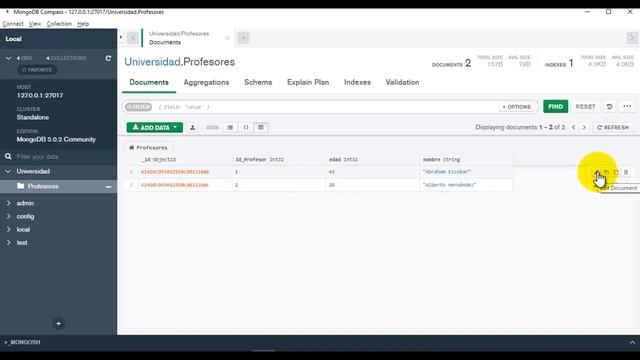This screenshot has height=360, width=640.
Task: Click the Id_Profesor cell with value 2
Action: 279,185
